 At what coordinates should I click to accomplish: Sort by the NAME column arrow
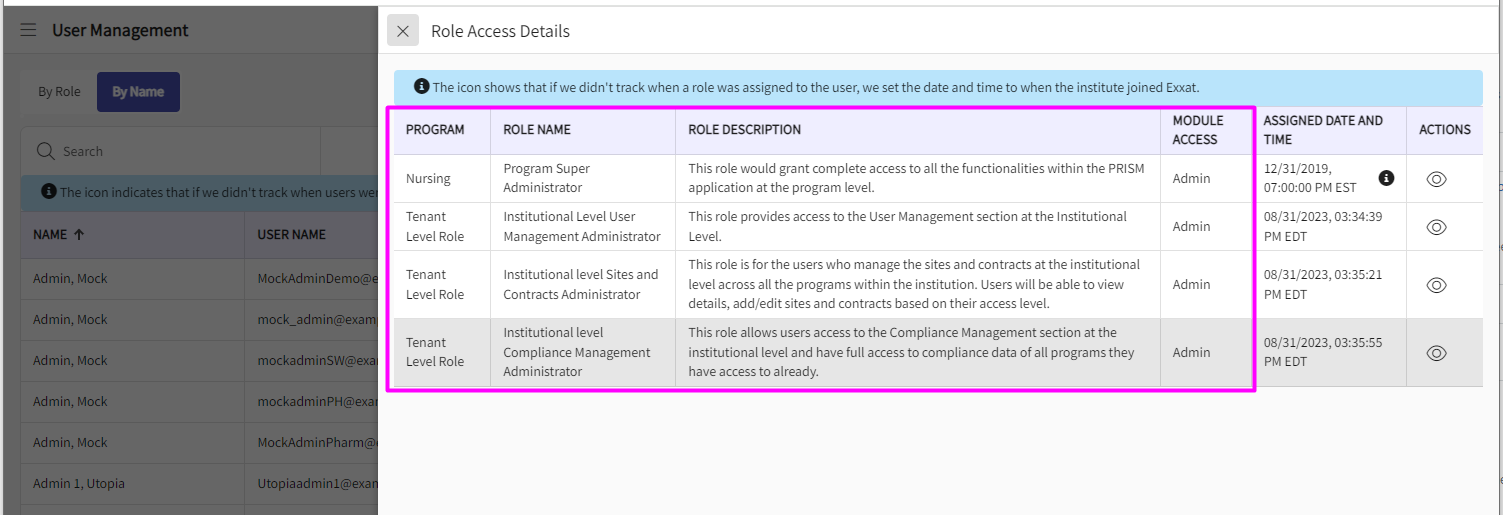coord(79,235)
